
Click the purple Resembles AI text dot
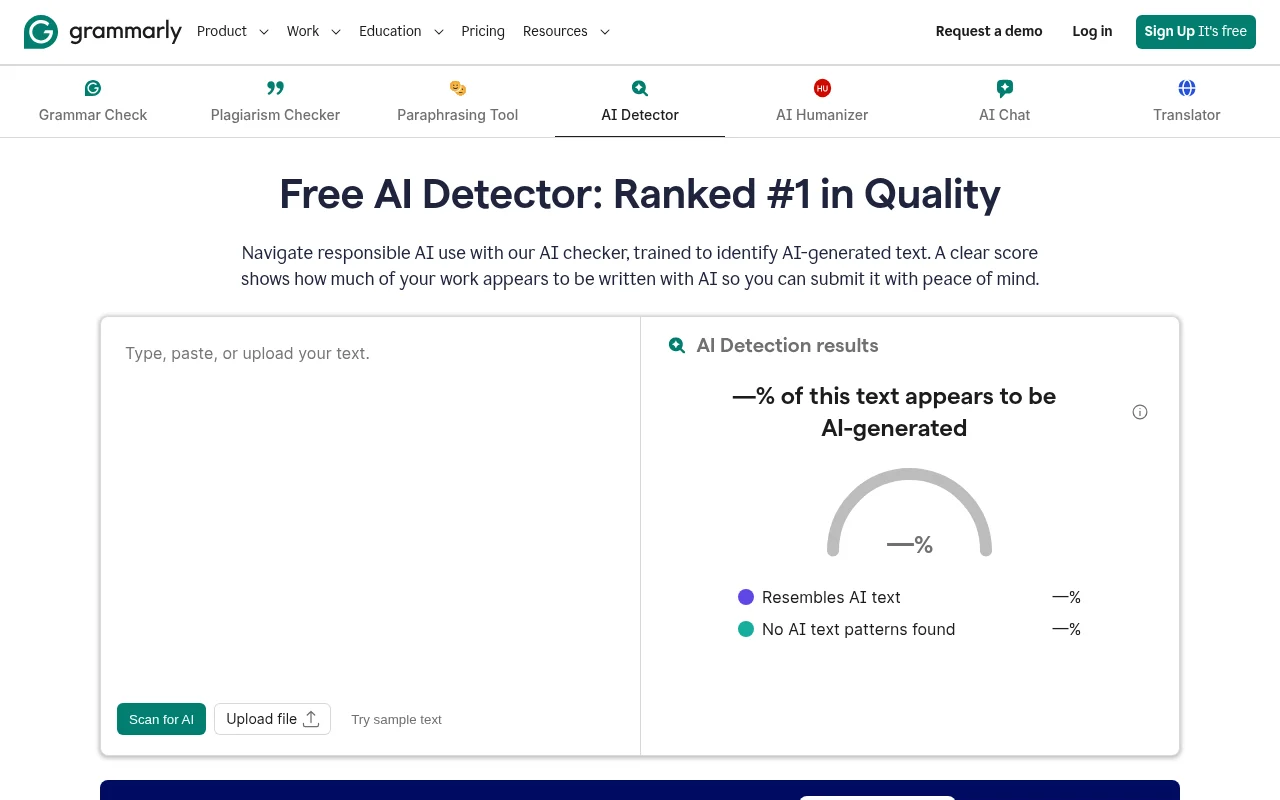[x=746, y=597]
